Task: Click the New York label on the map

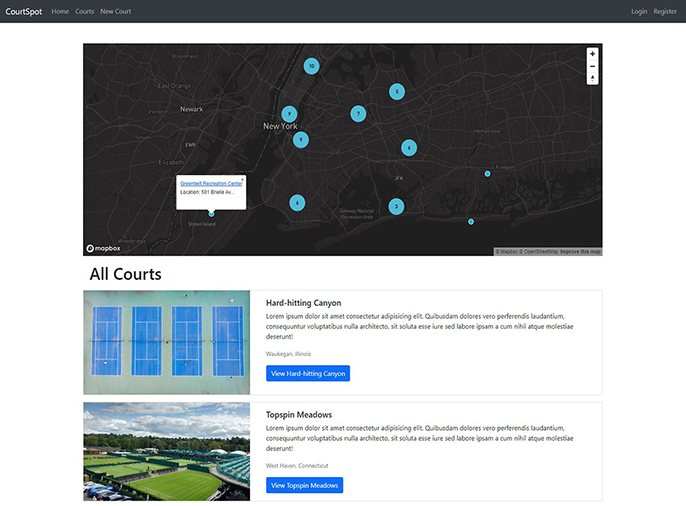Action: 280,126
